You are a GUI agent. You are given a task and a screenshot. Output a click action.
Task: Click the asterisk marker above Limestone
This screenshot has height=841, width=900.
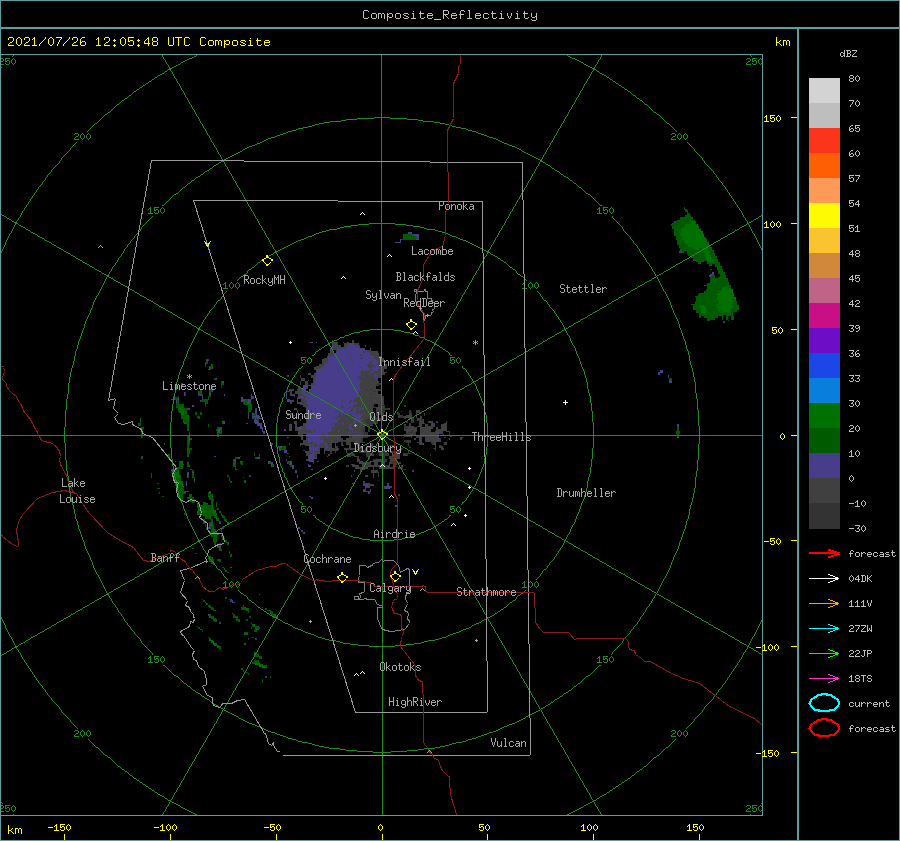point(189,377)
